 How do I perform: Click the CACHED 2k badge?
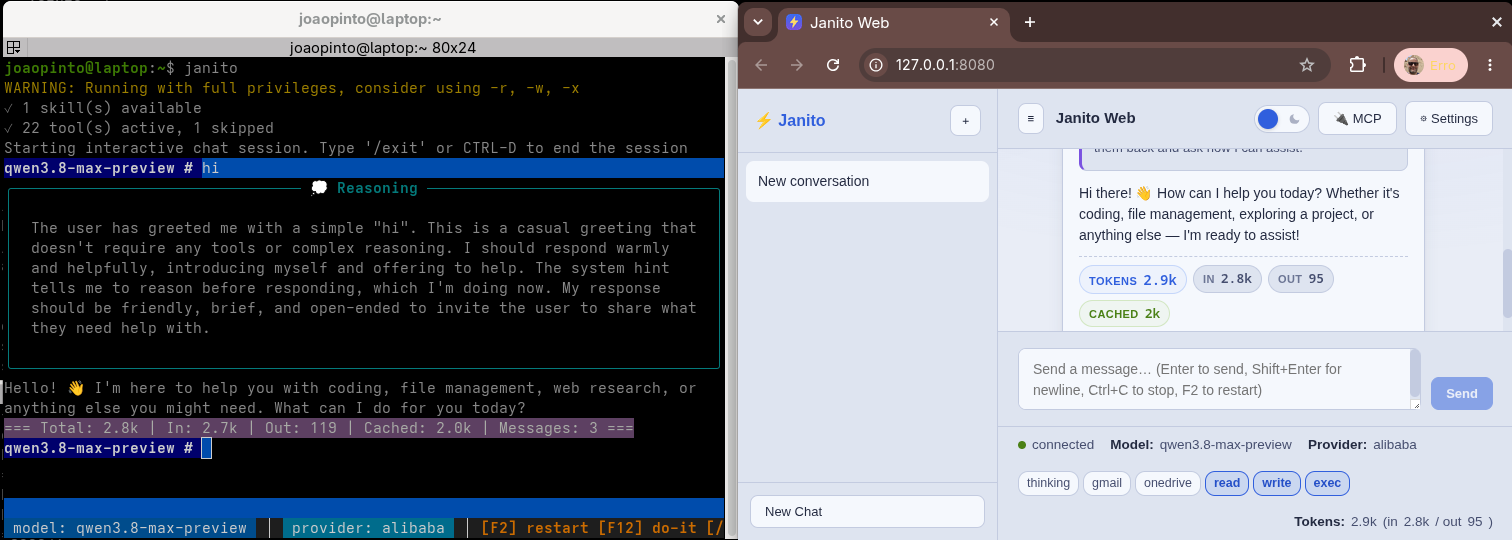1124,313
